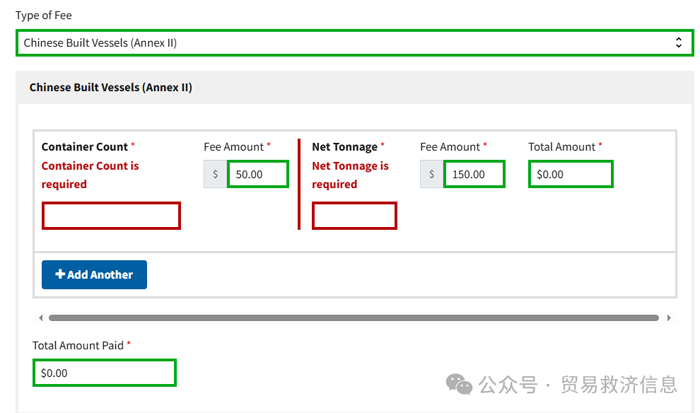700x413 pixels.
Task: Focus the empty Net Tonnage field
Action: tap(354, 216)
